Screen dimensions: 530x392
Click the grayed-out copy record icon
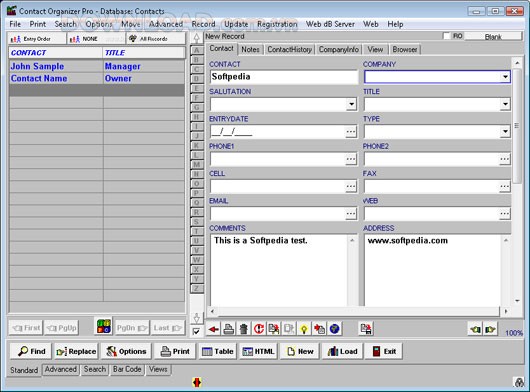pos(289,328)
